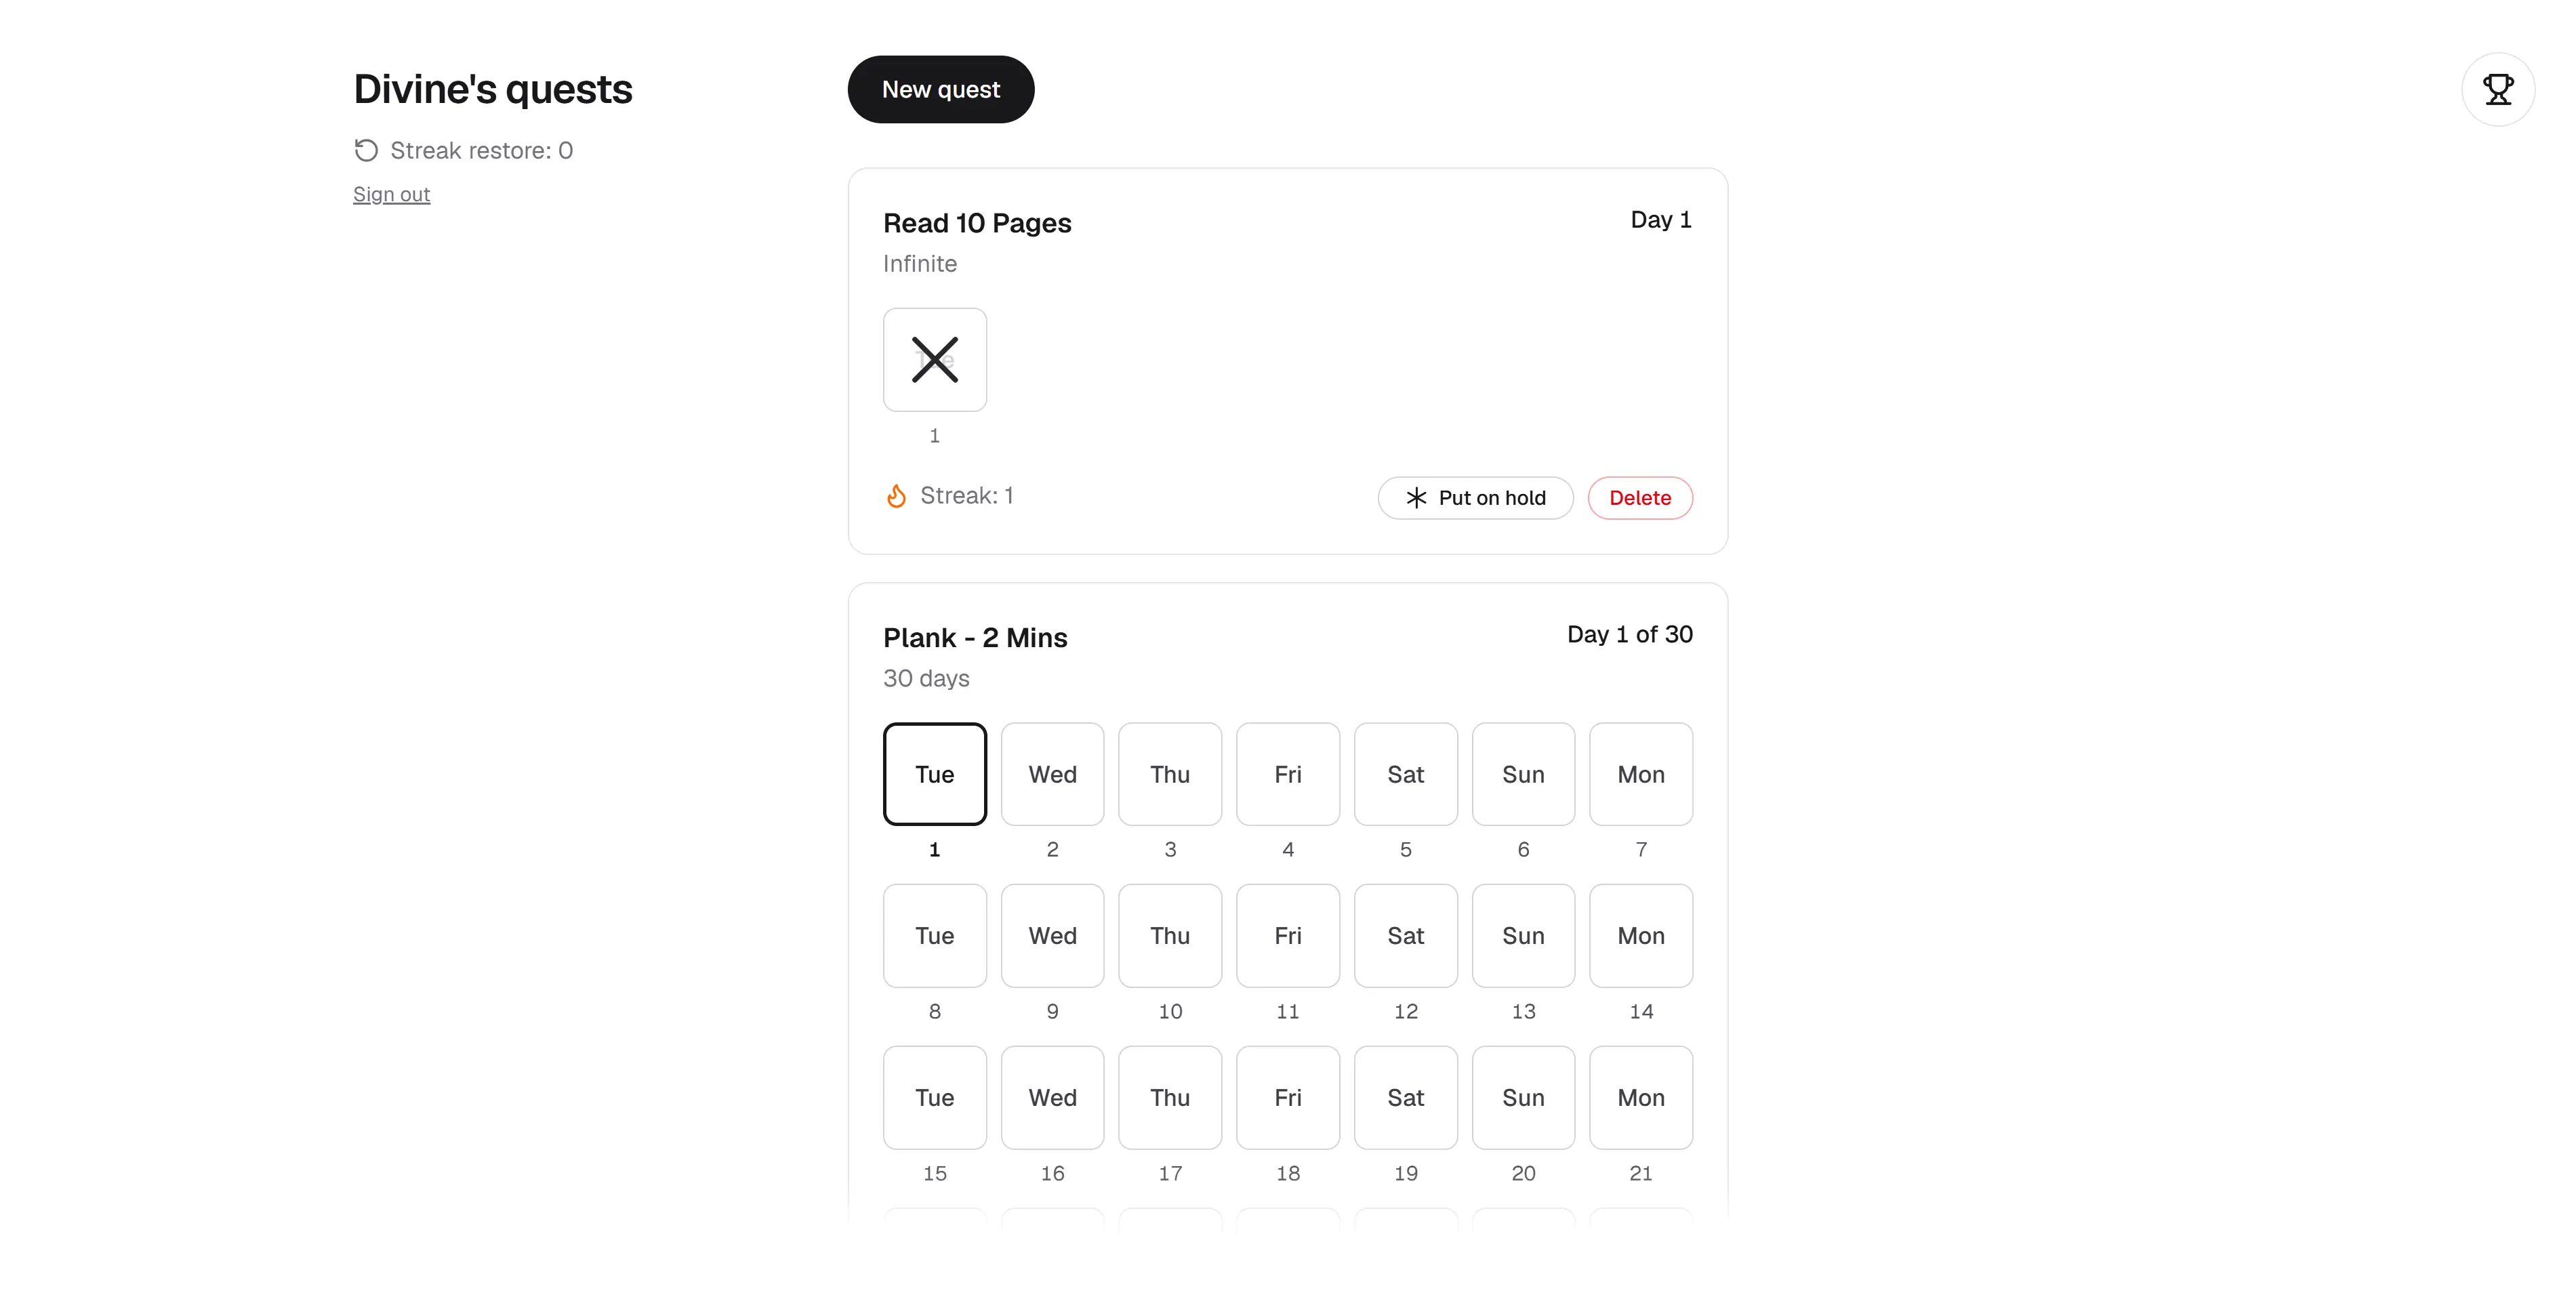Put the Read 10 Pages quest on hold

pos(1475,498)
